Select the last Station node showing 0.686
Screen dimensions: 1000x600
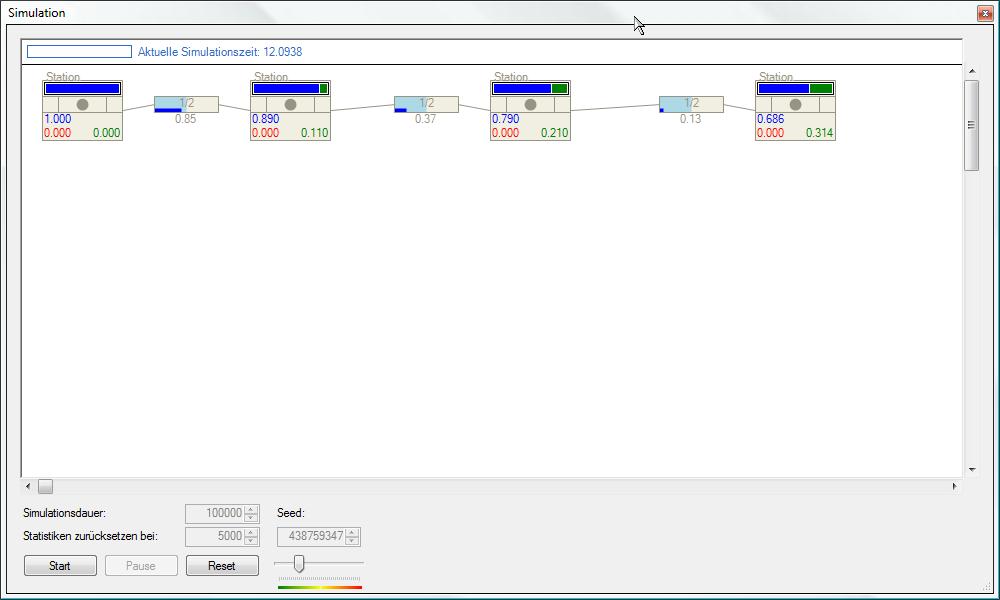pos(795,111)
